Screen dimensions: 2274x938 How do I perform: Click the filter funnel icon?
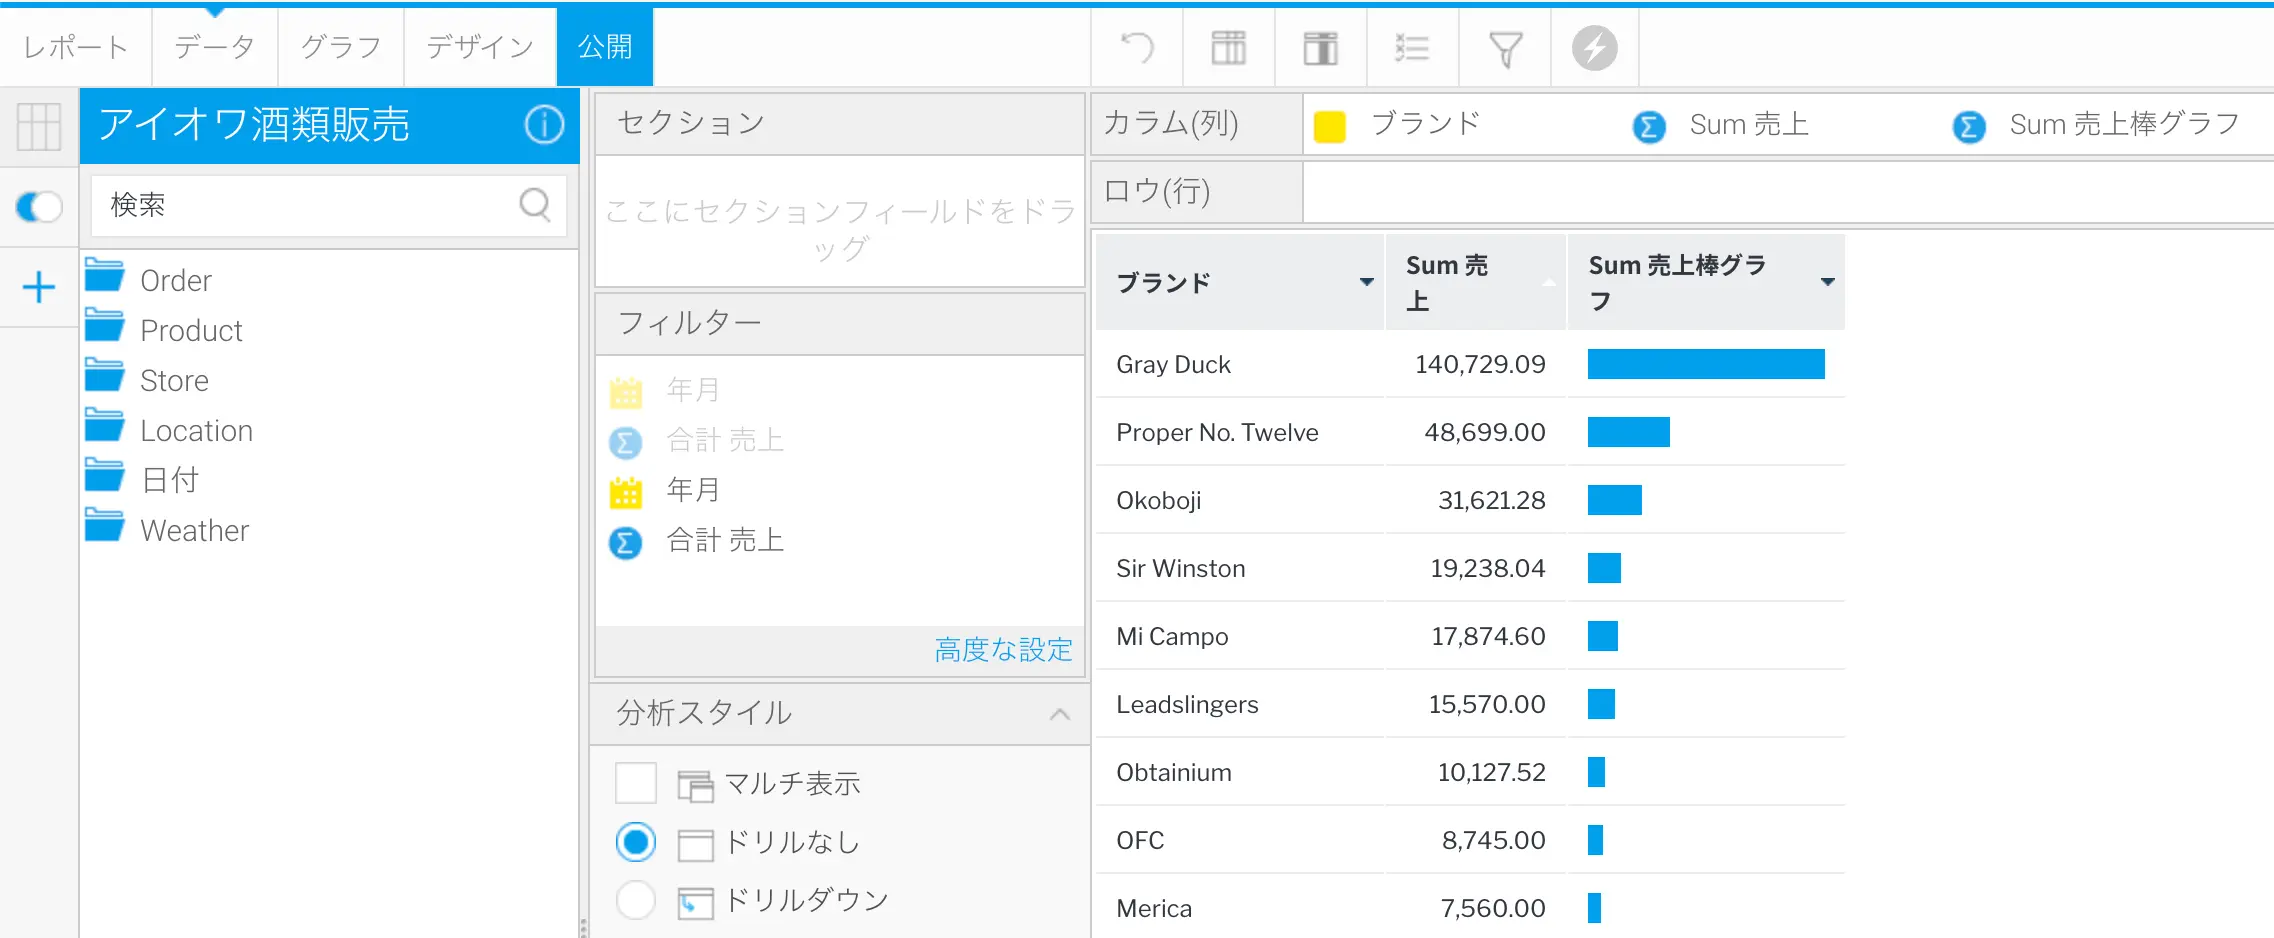[1505, 48]
